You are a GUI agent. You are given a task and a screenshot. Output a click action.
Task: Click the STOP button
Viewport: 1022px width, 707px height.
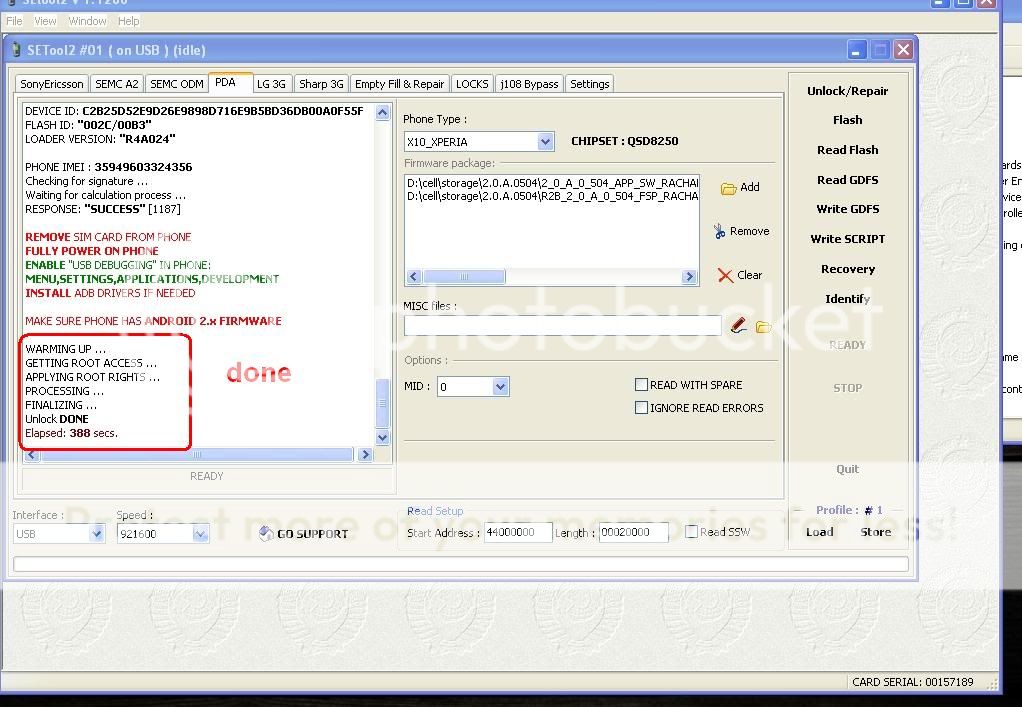click(847, 388)
